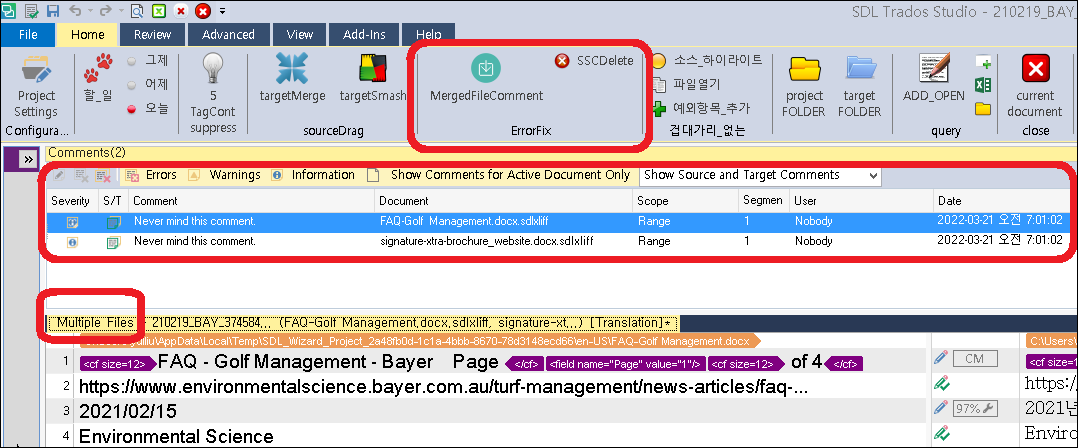
Task: Click the Save icon in quick access toolbar
Action: 53,10
